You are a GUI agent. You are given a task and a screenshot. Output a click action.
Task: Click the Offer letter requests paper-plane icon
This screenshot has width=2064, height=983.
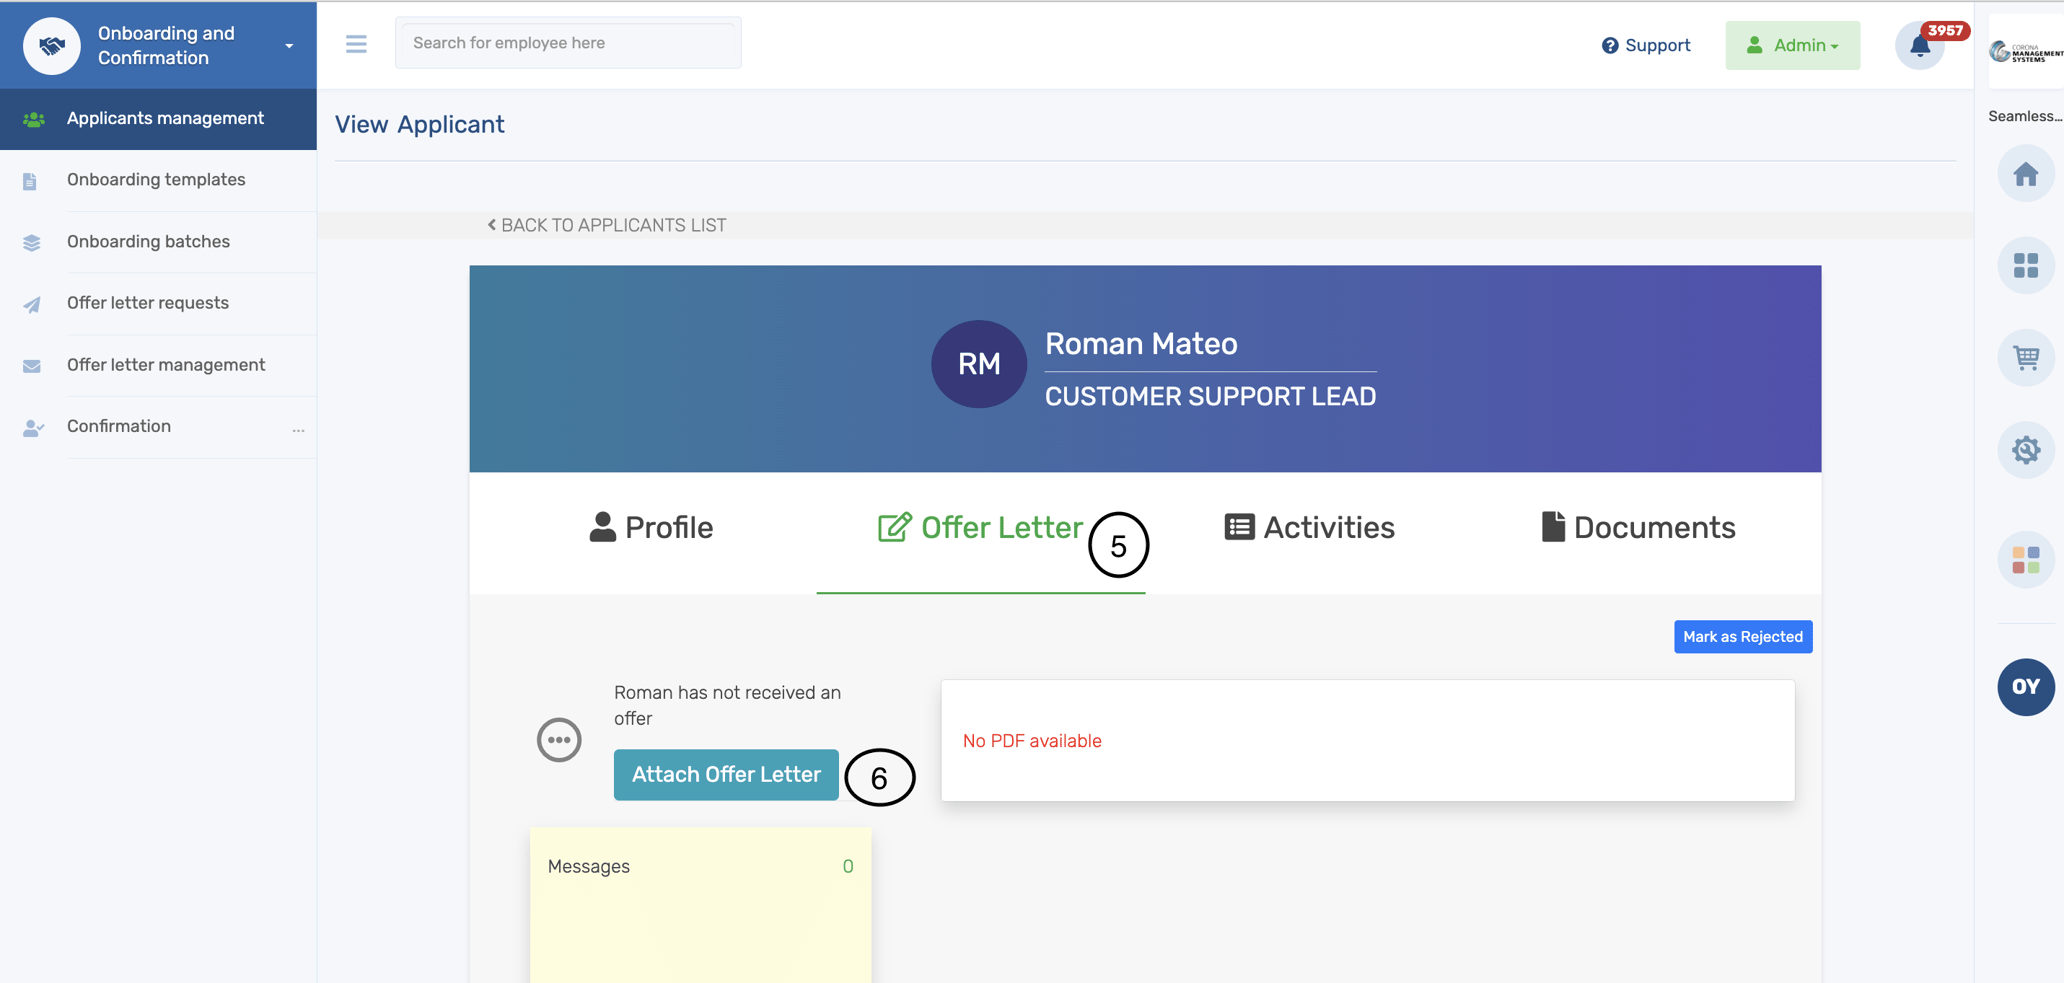click(32, 305)
